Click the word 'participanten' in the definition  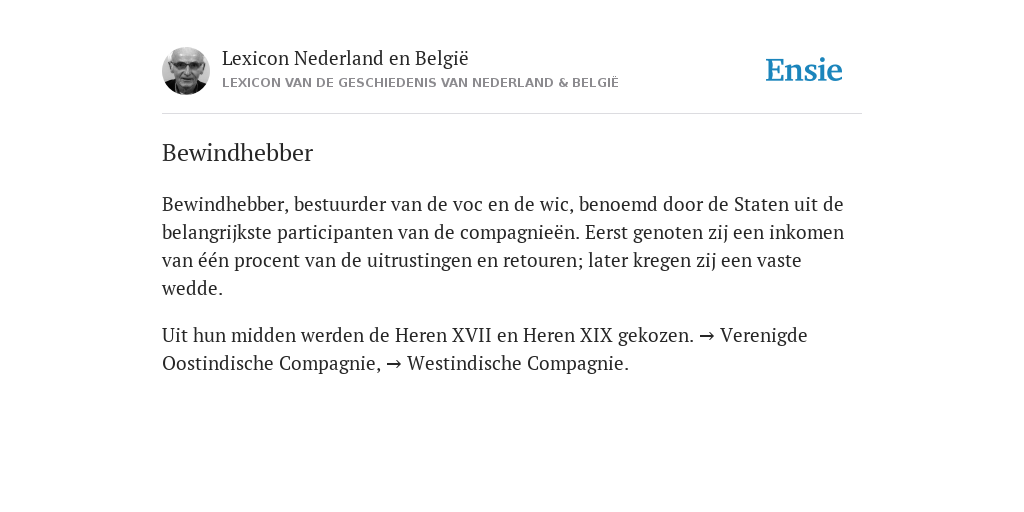(x=334, y=233)
